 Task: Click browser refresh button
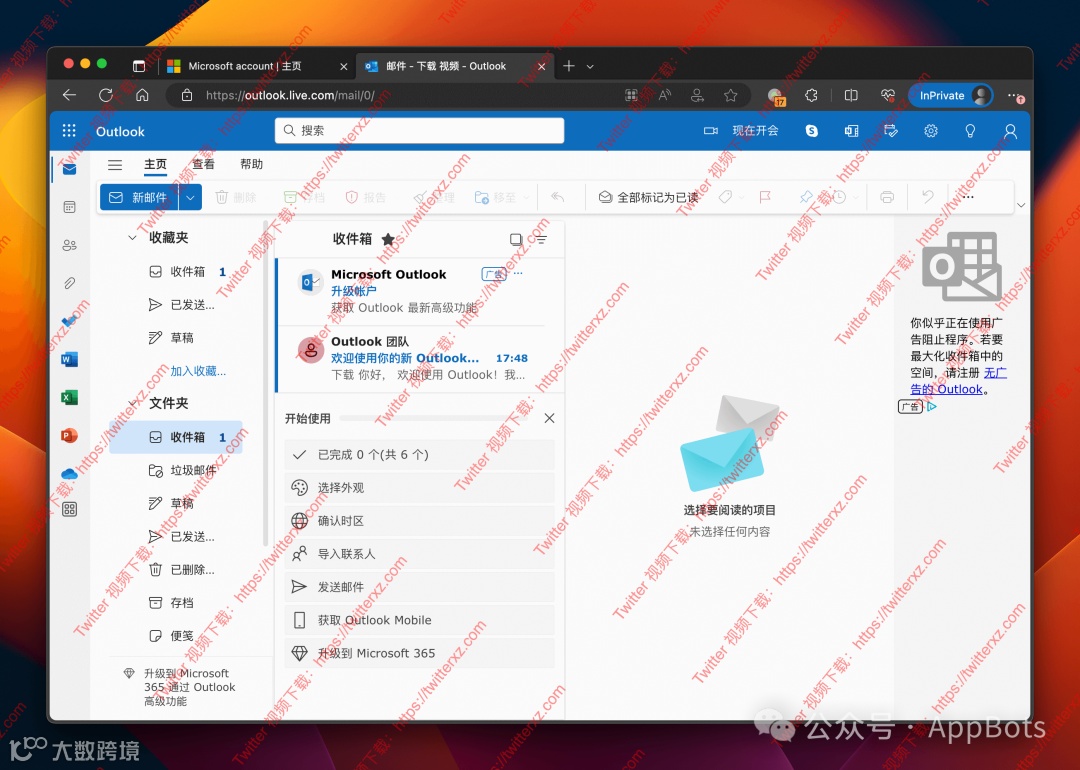[x=105, y=95]
